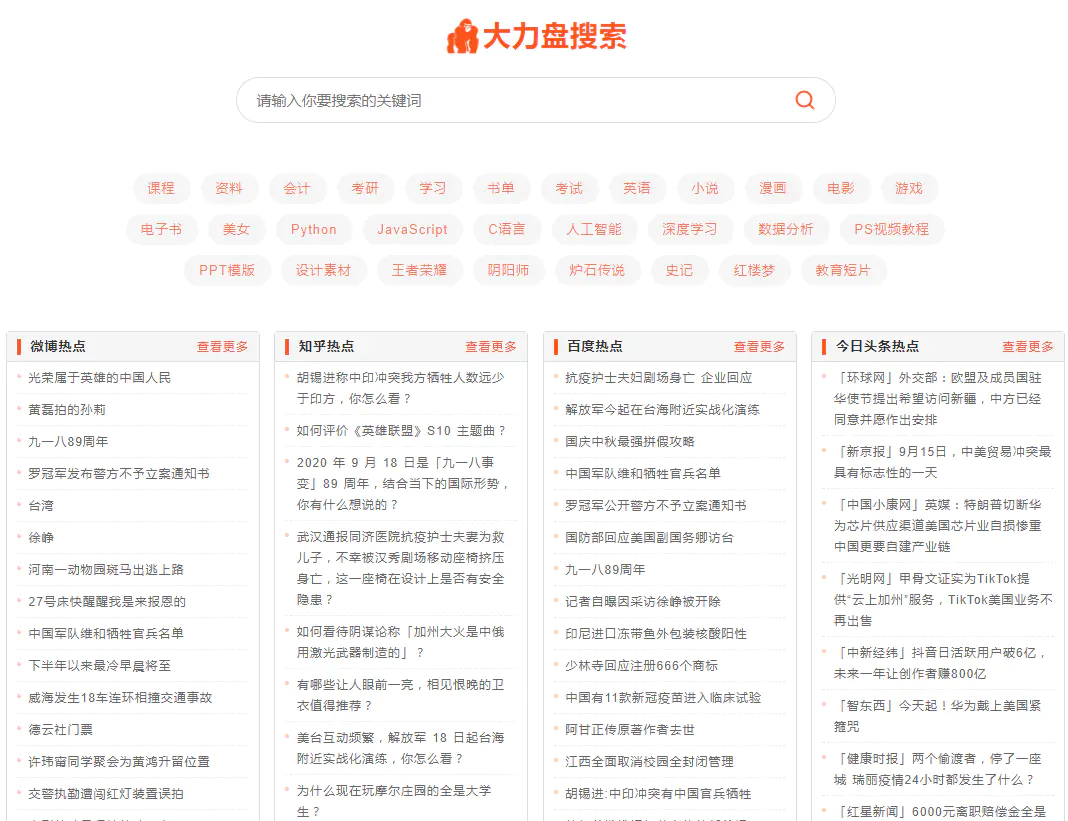This screenshot has width=1068, height=821.
Task: Open the C语言 tag
Action: tap(507, 229)
